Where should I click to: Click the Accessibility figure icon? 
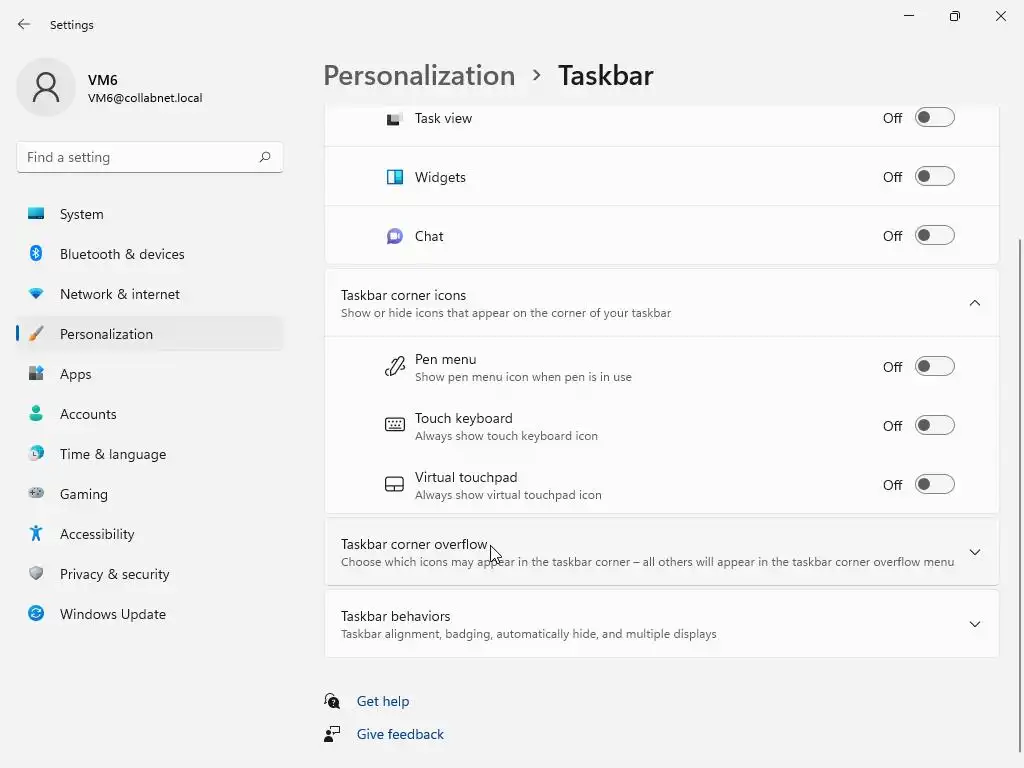36,534
